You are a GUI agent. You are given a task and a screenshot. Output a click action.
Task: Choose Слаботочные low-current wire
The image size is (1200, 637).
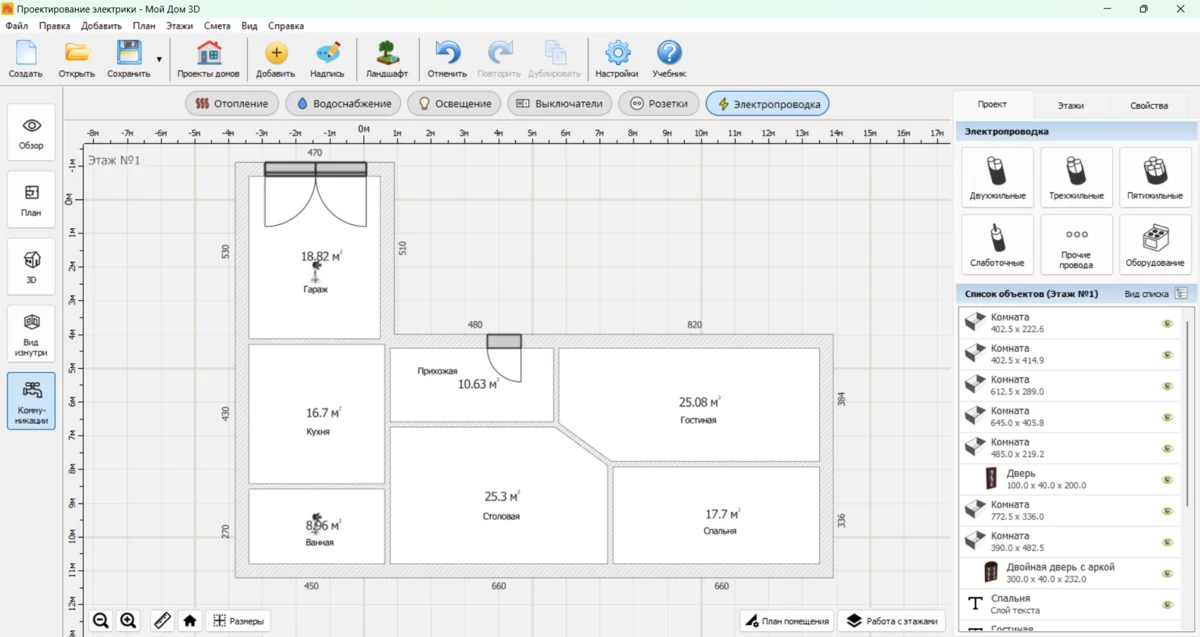click(x=997, y=244)
